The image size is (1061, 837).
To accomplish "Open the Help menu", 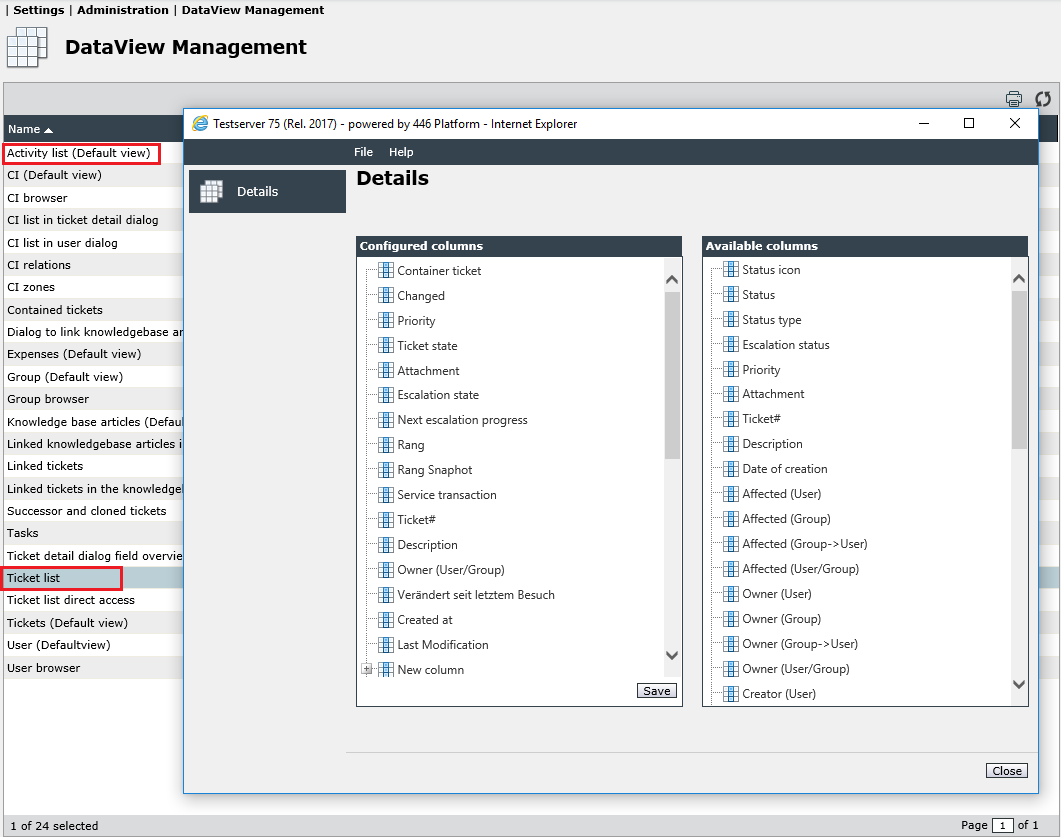I will point(401,152).
